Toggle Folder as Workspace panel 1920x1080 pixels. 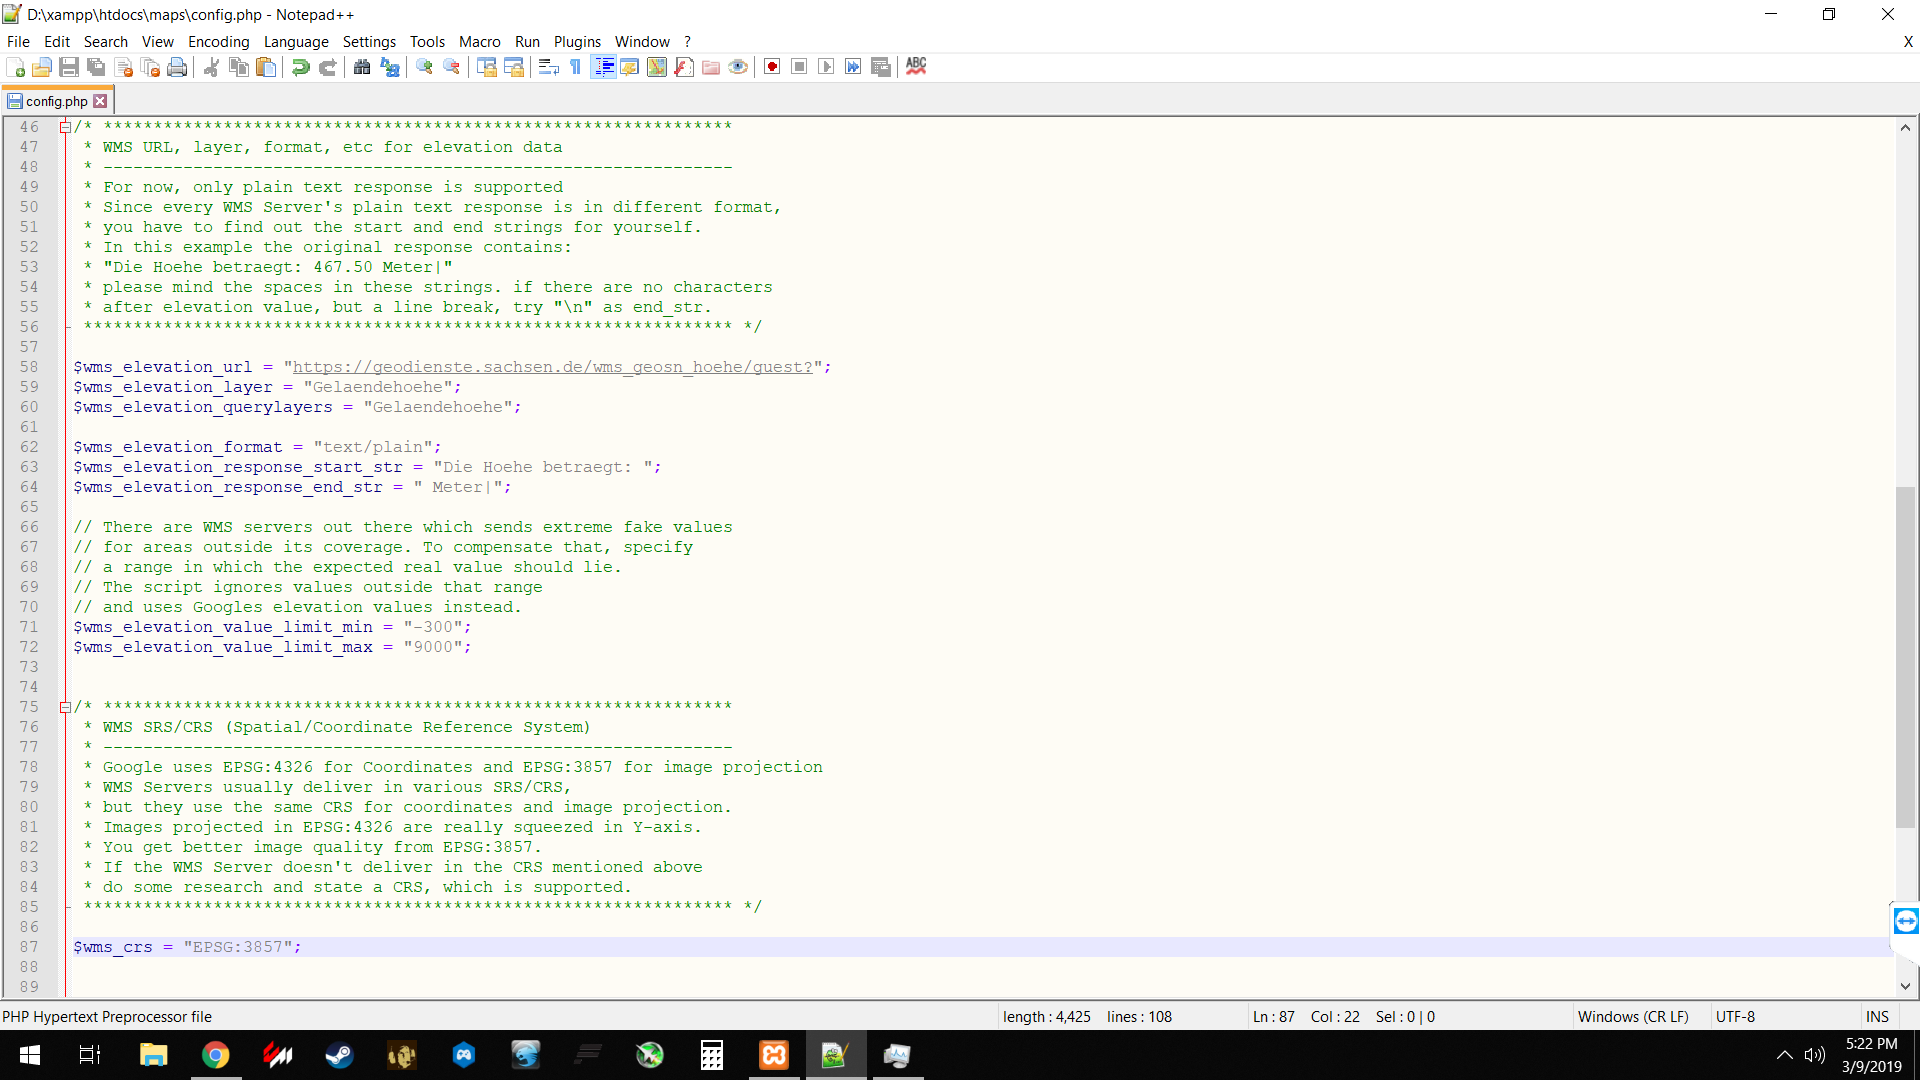[711, 67]
